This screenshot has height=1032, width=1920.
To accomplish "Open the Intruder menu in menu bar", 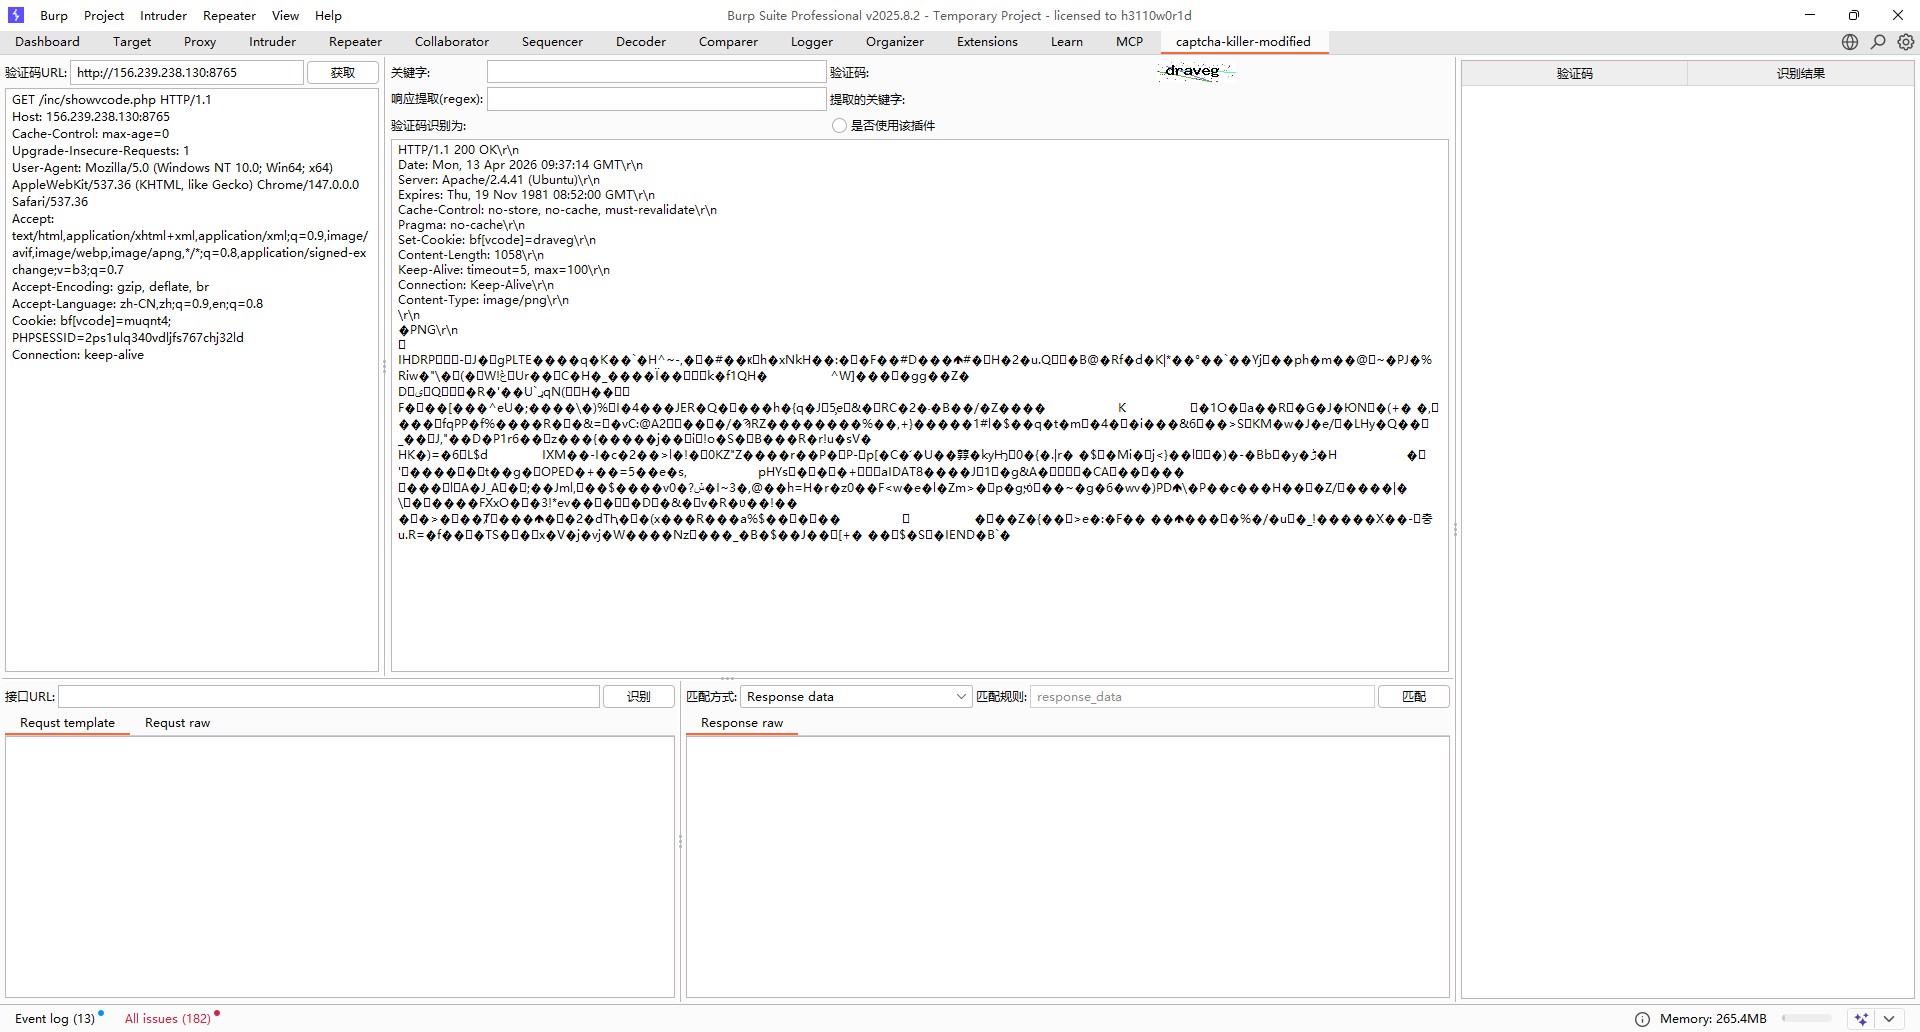I will pos(163,16).
